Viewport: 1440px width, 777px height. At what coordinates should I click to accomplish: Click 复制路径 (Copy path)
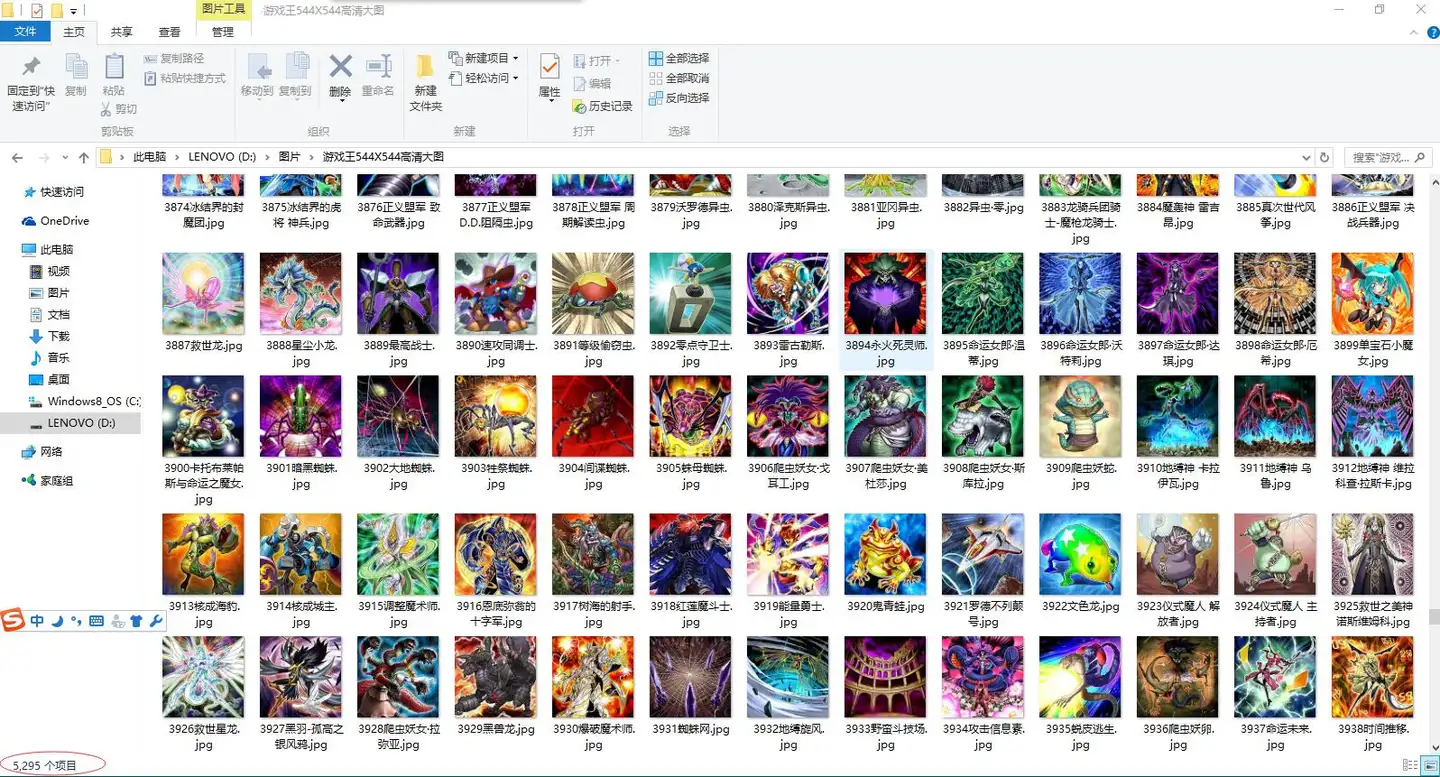[174, 59]
